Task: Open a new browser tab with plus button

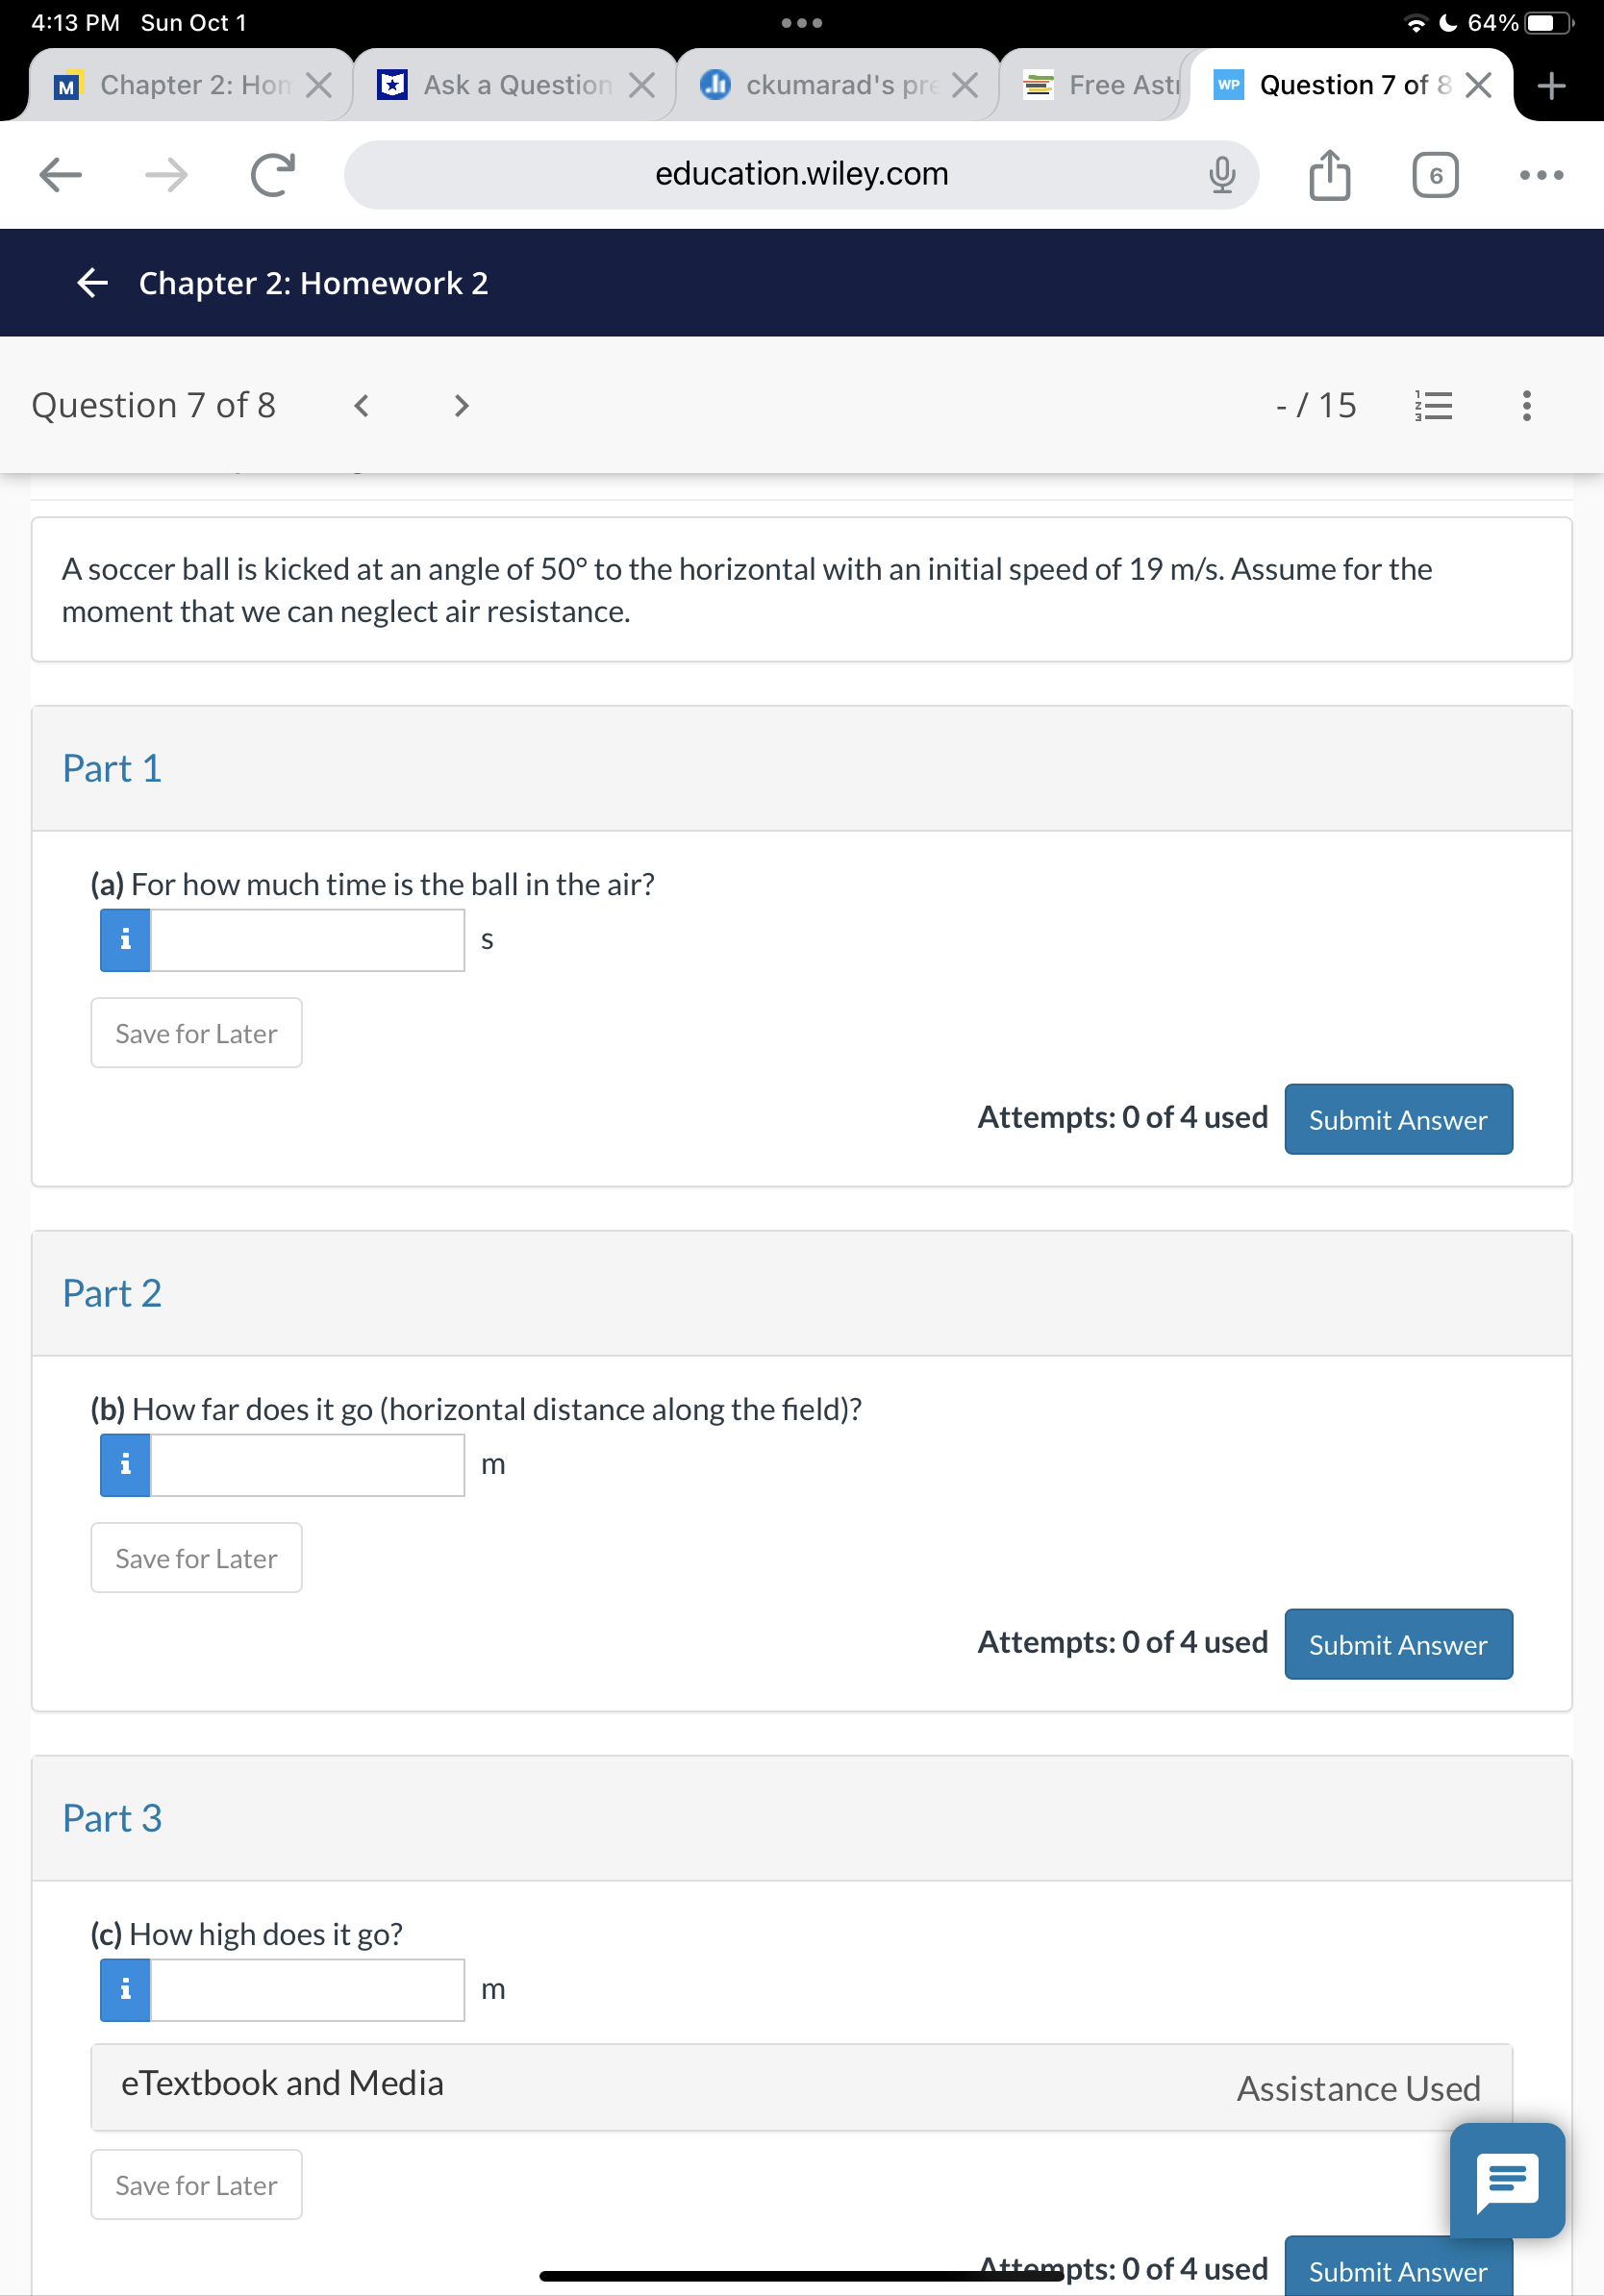Action: (x=1550, y=84)
